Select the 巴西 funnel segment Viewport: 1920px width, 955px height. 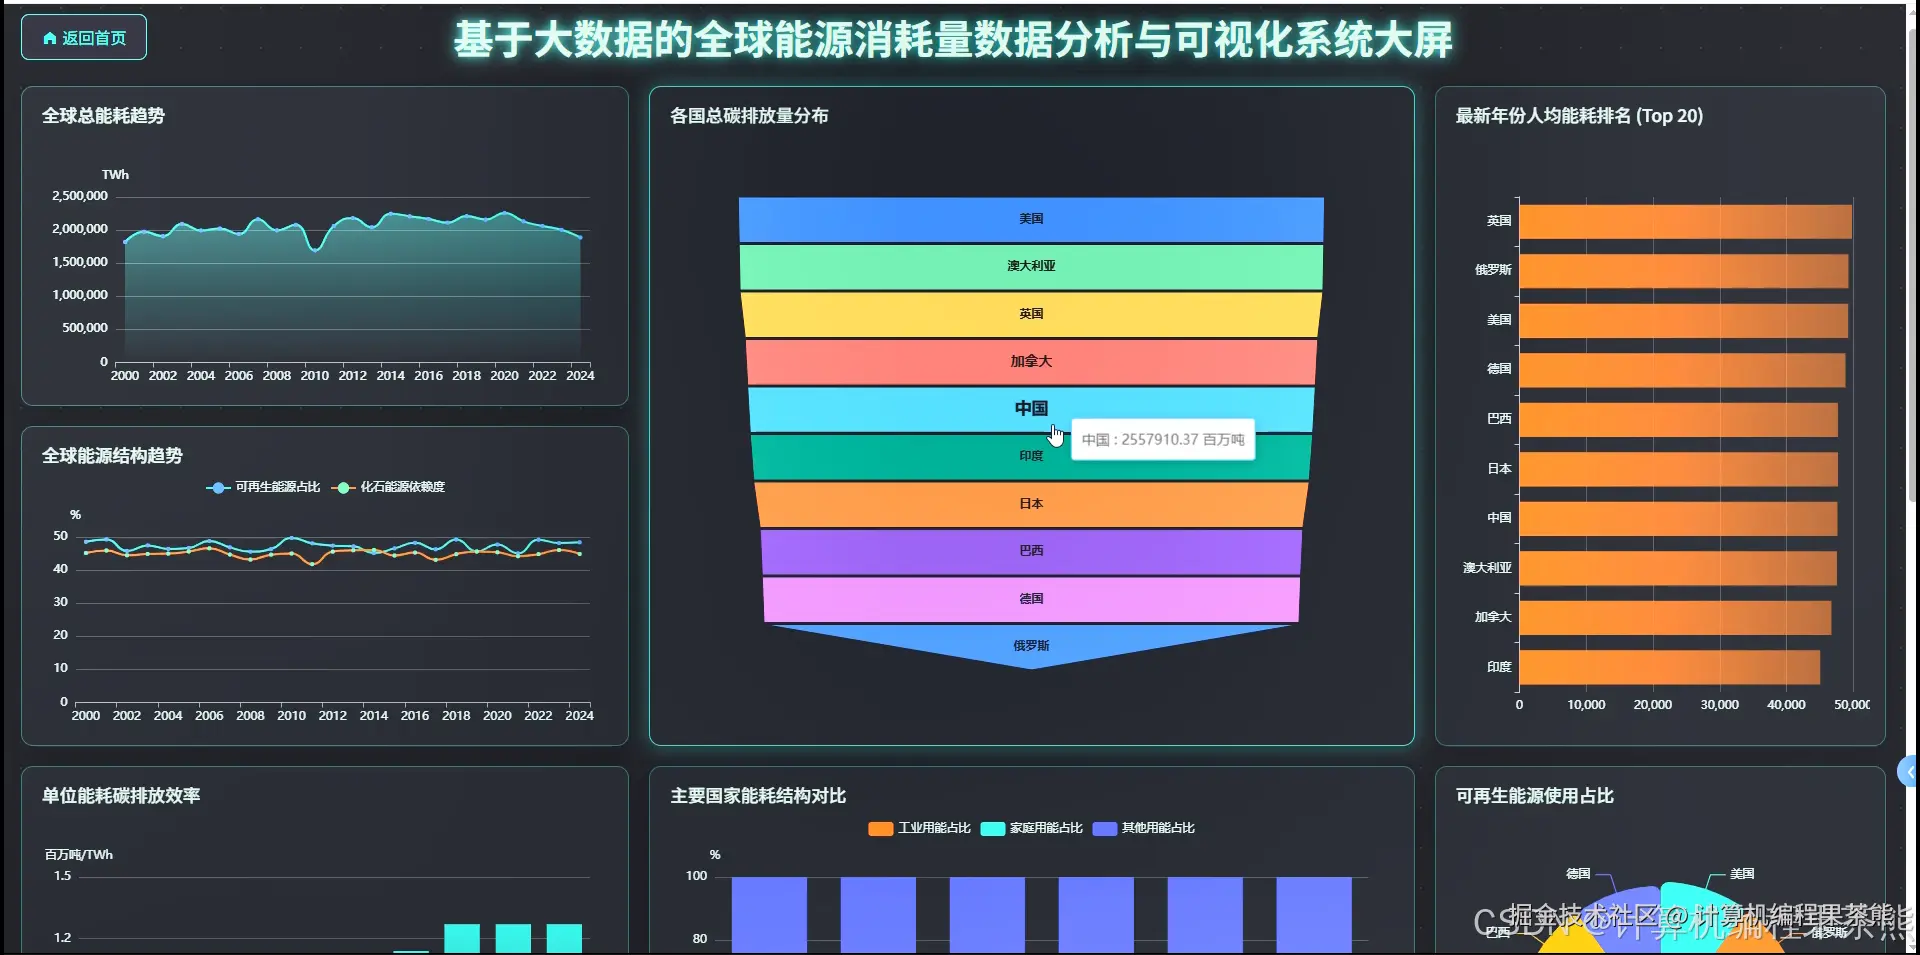tap(1031, 551)
